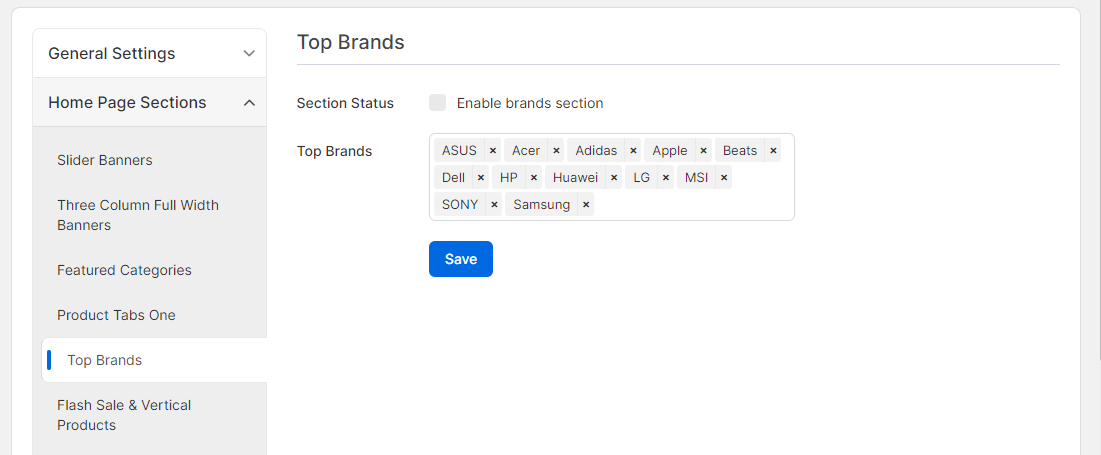Remove the Acer brand tag

click(x=556, y=151)
